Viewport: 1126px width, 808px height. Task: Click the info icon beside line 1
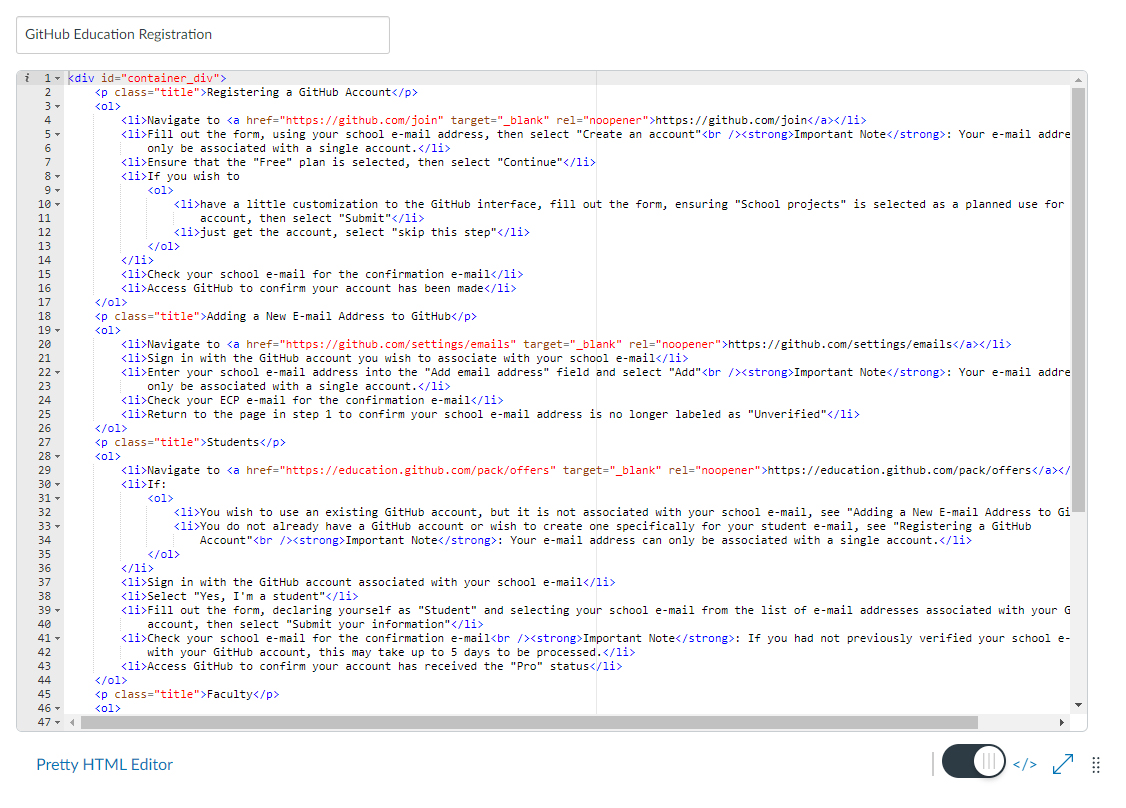tap(27, 78)
